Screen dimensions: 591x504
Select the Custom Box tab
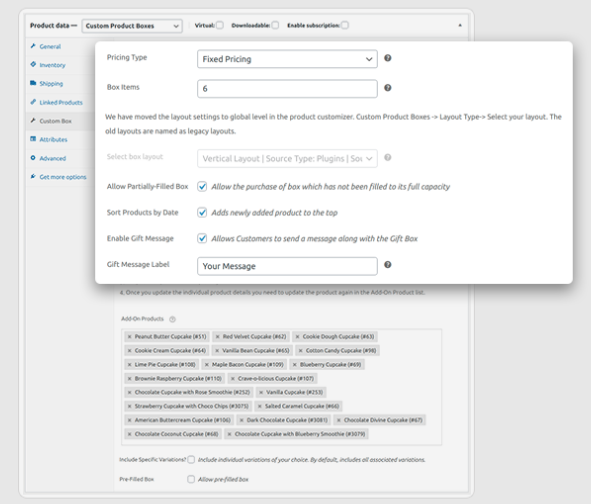tap(55, 121)
